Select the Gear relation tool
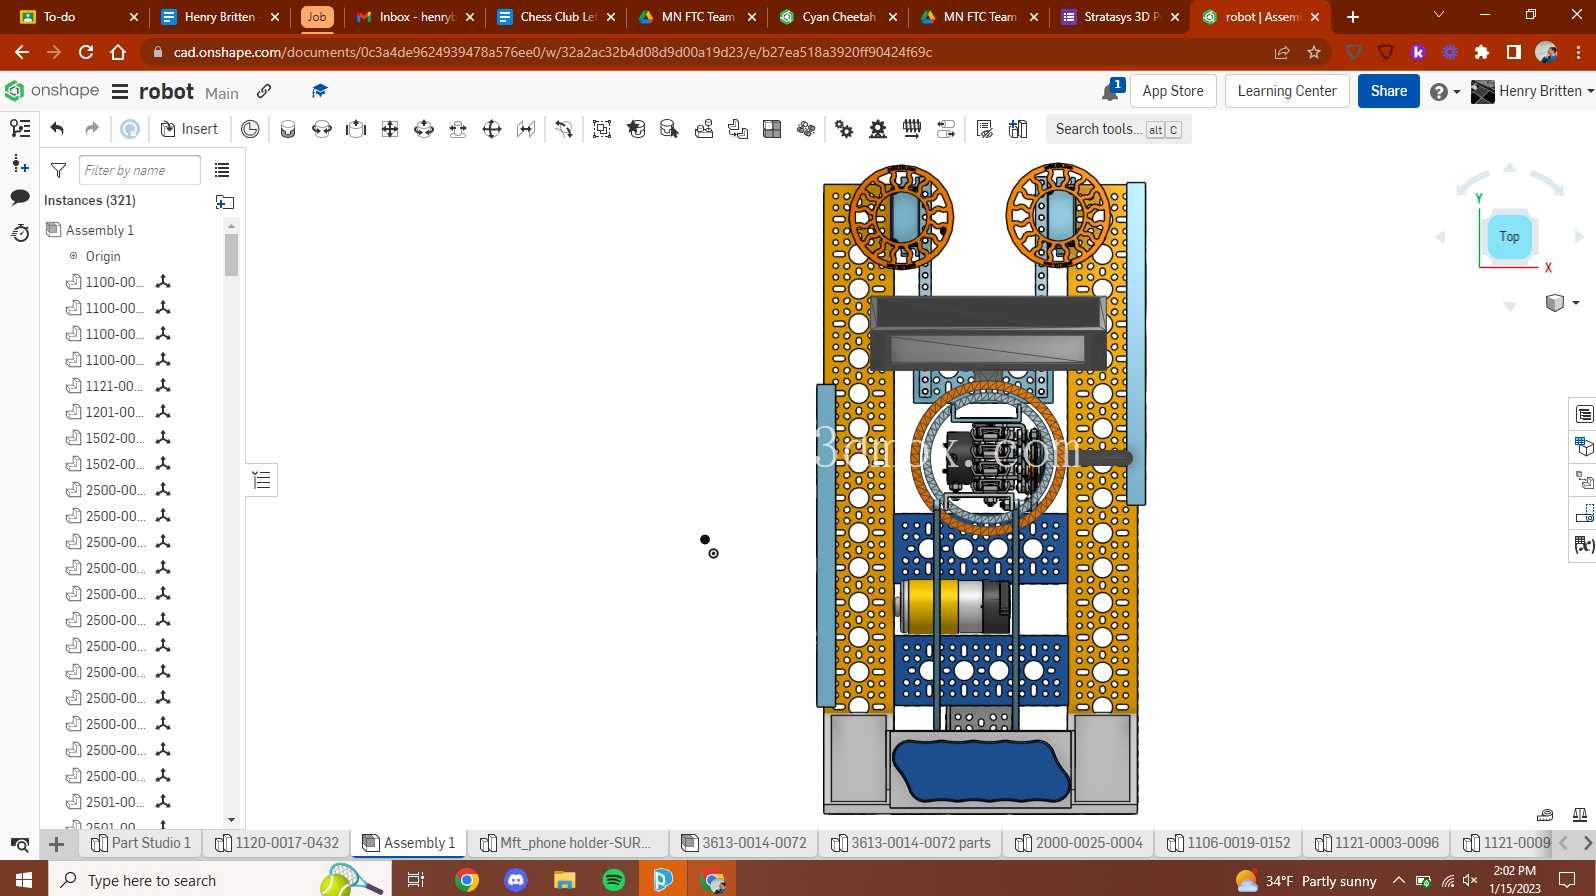The image size is (1596, 896). (x=844, y=129)
